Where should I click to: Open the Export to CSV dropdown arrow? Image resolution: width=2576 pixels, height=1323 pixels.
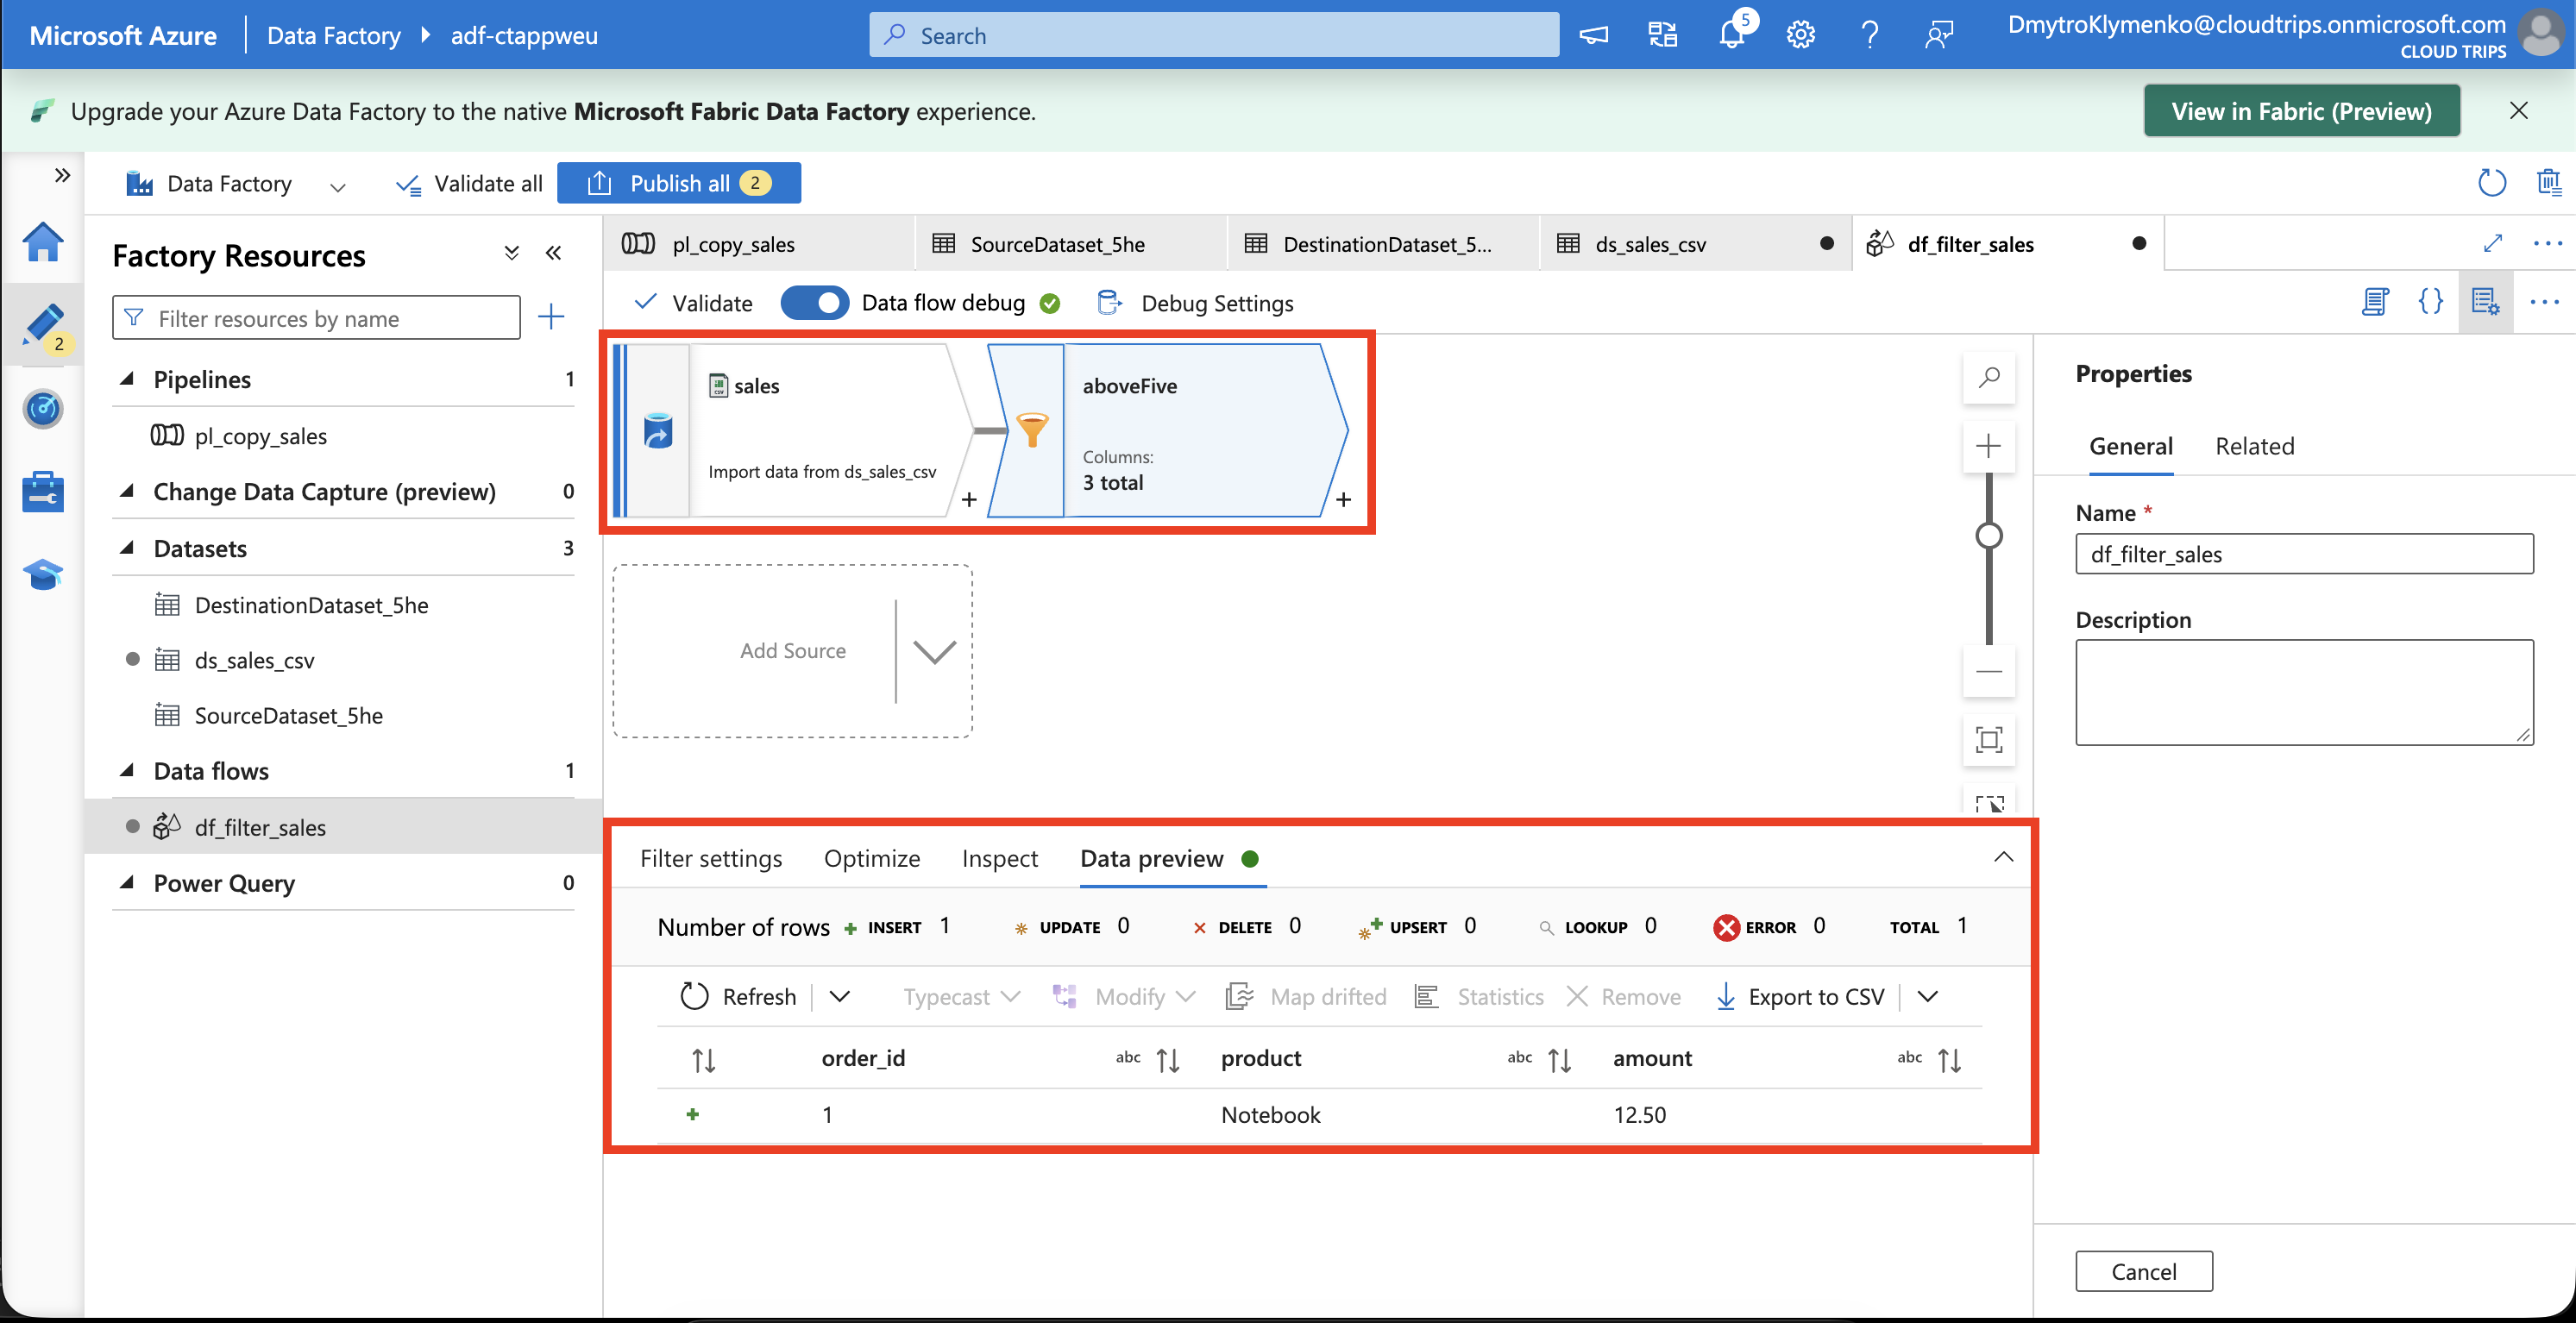1928,996
